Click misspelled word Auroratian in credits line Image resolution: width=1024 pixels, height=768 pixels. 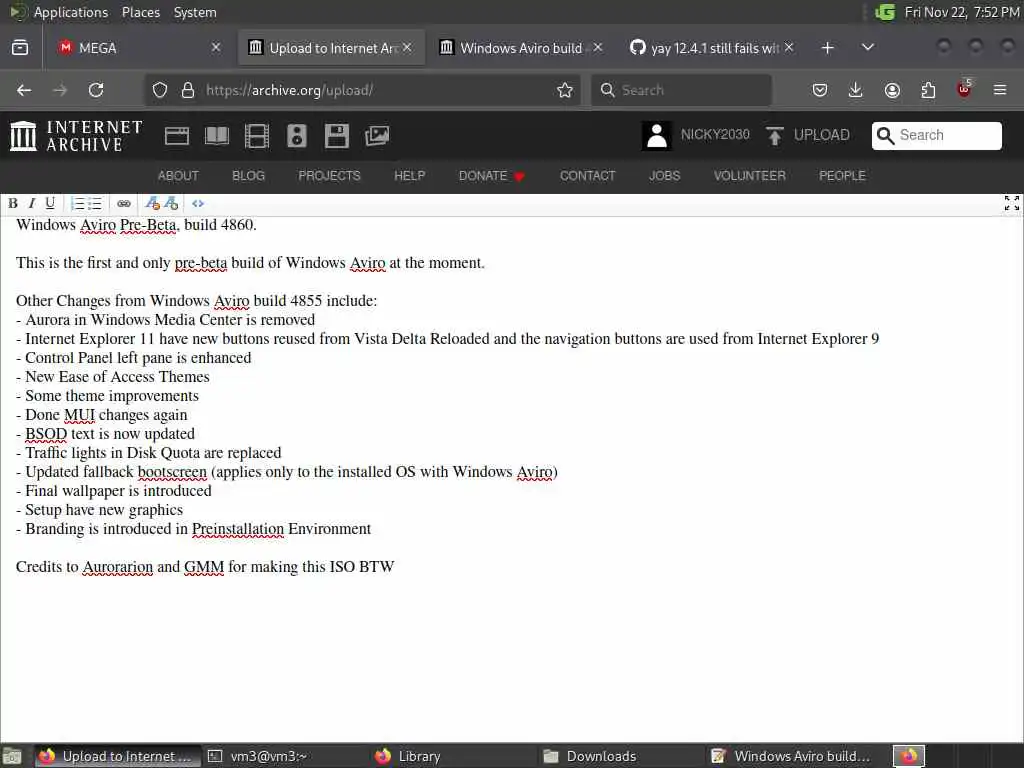tap(118, 567)
